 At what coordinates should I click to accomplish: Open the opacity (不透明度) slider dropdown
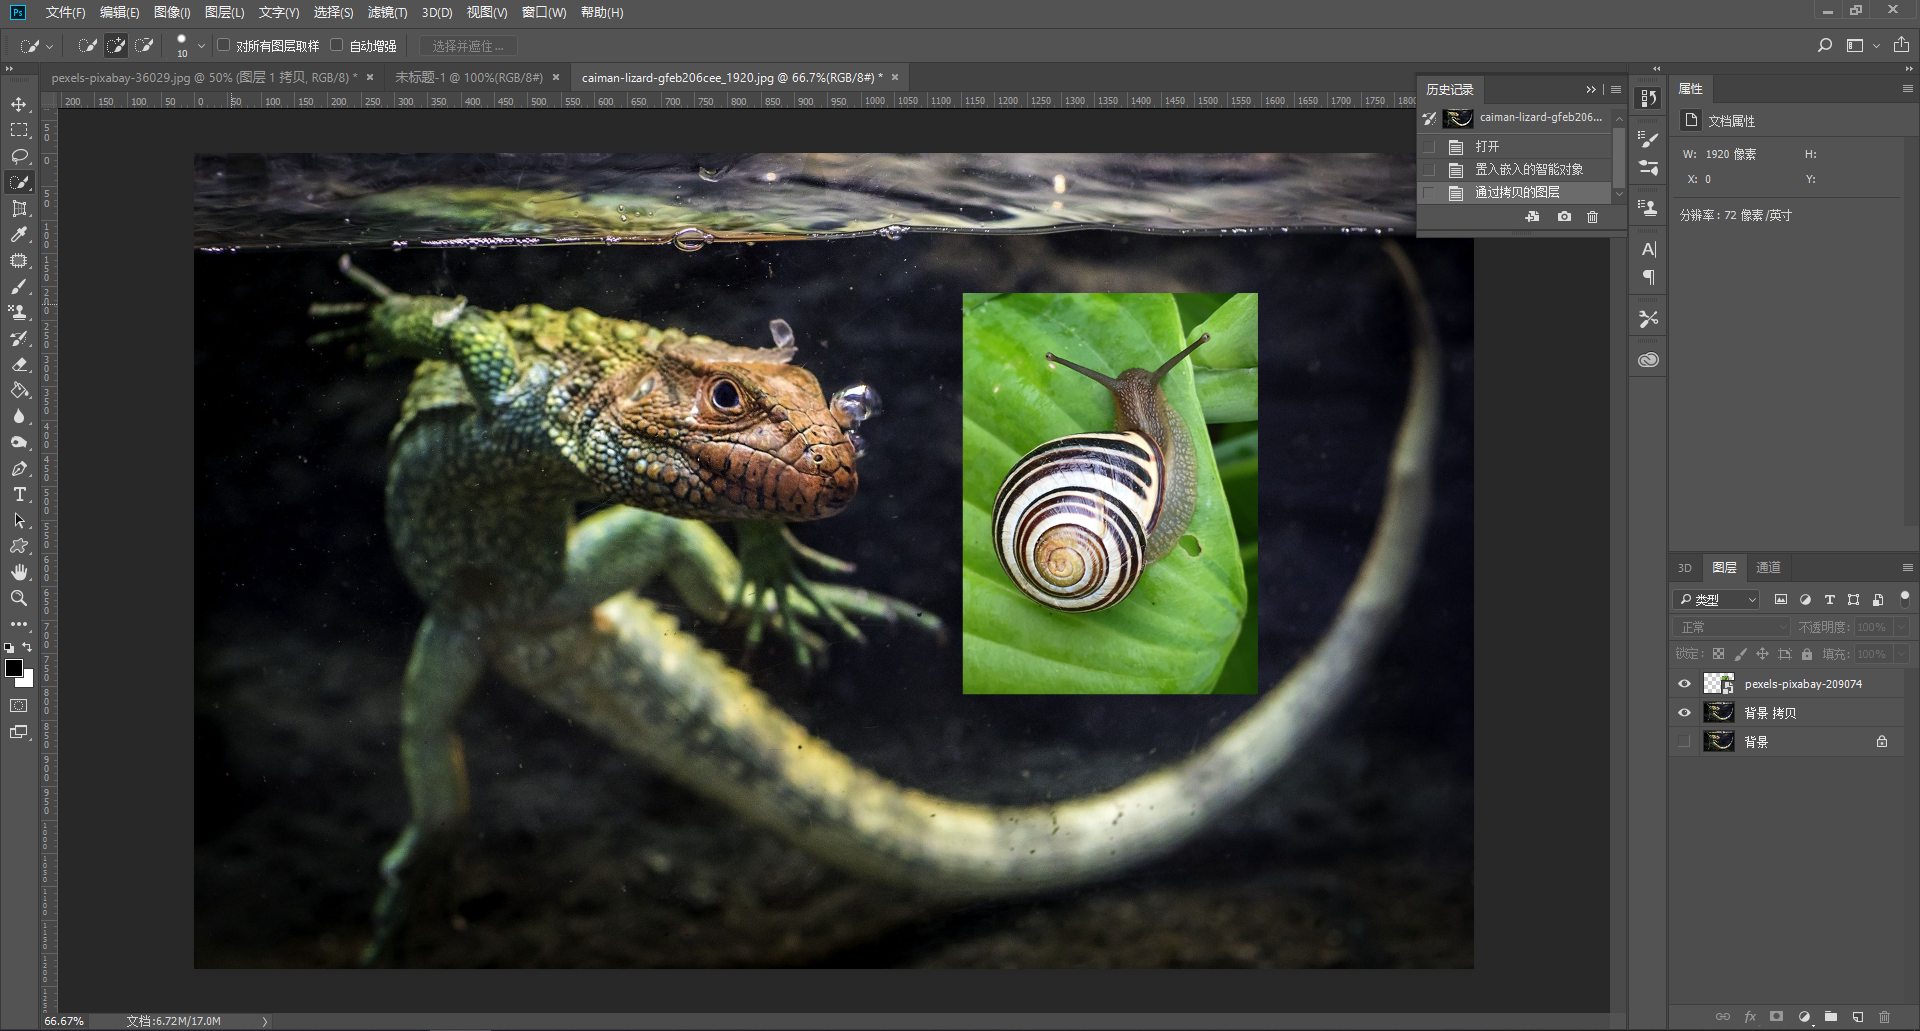[x=1902, y=627]
